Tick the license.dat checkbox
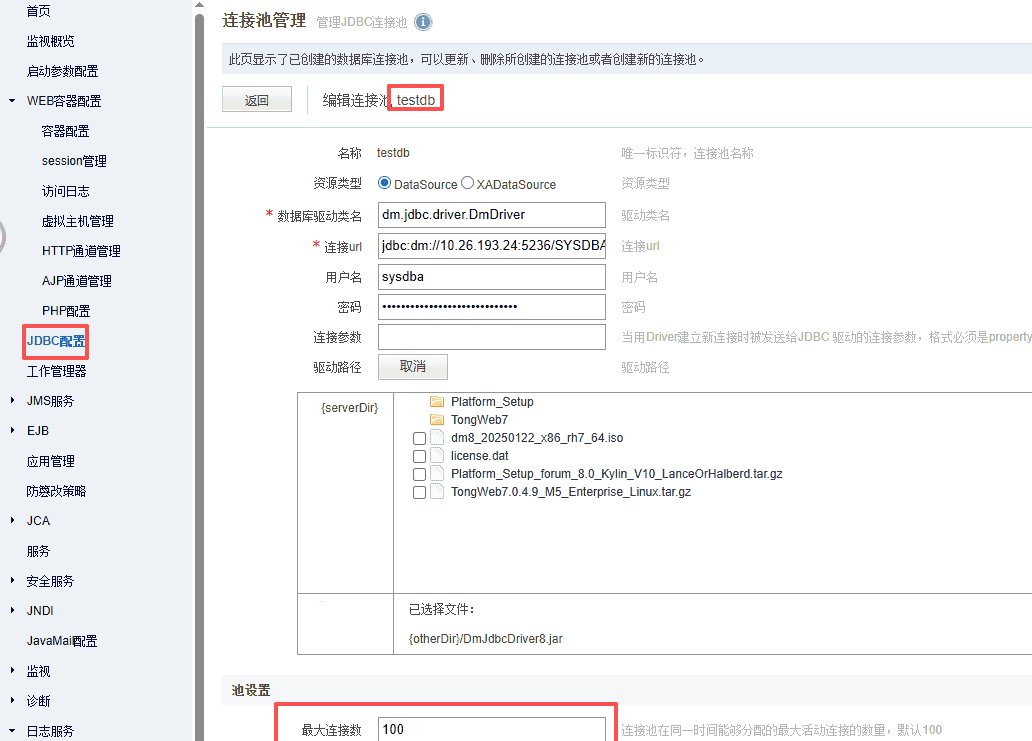Screen dimensions: 1032x741 [419, 457]
